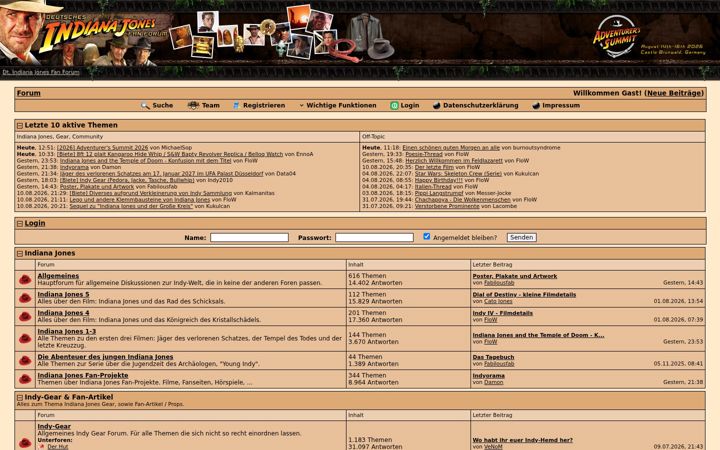Open the Indiana Jones 5 forum link
This screenshot has height=450, width=720.
(x=63, y=294)
